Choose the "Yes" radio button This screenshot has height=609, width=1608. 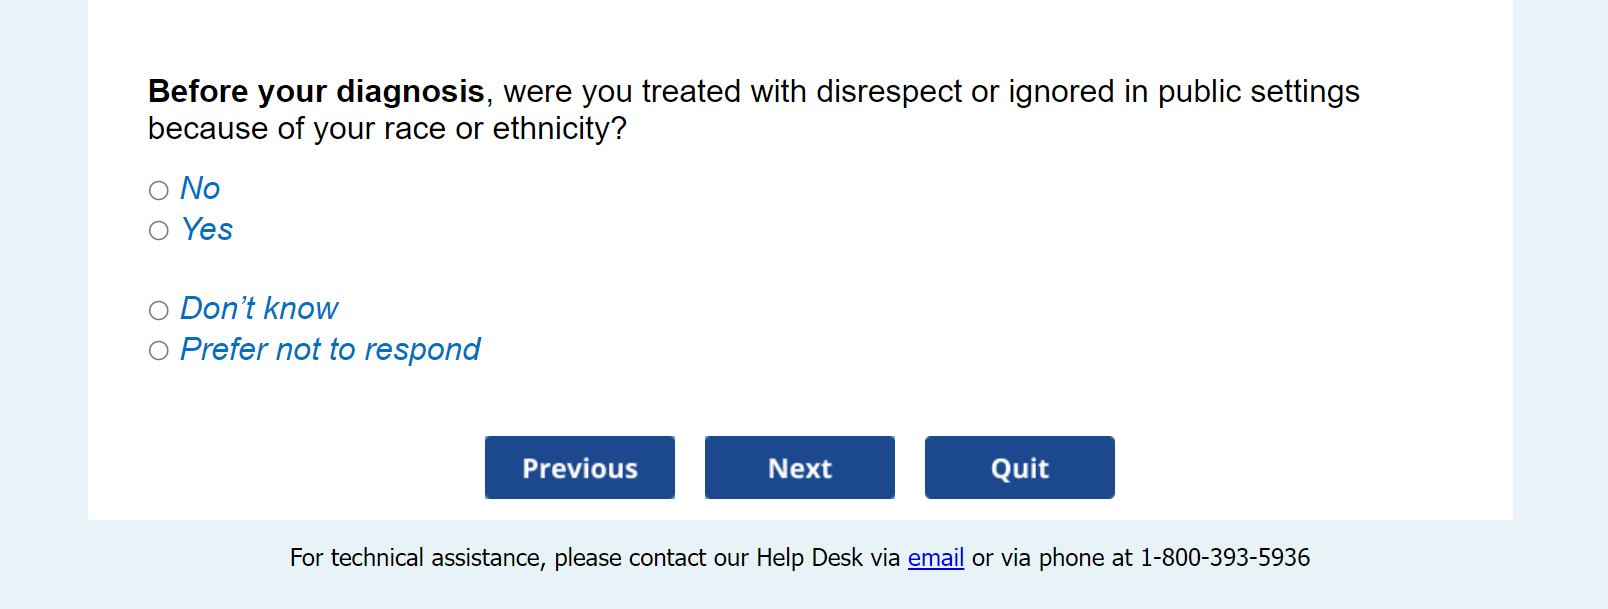(x=159, y=231)
